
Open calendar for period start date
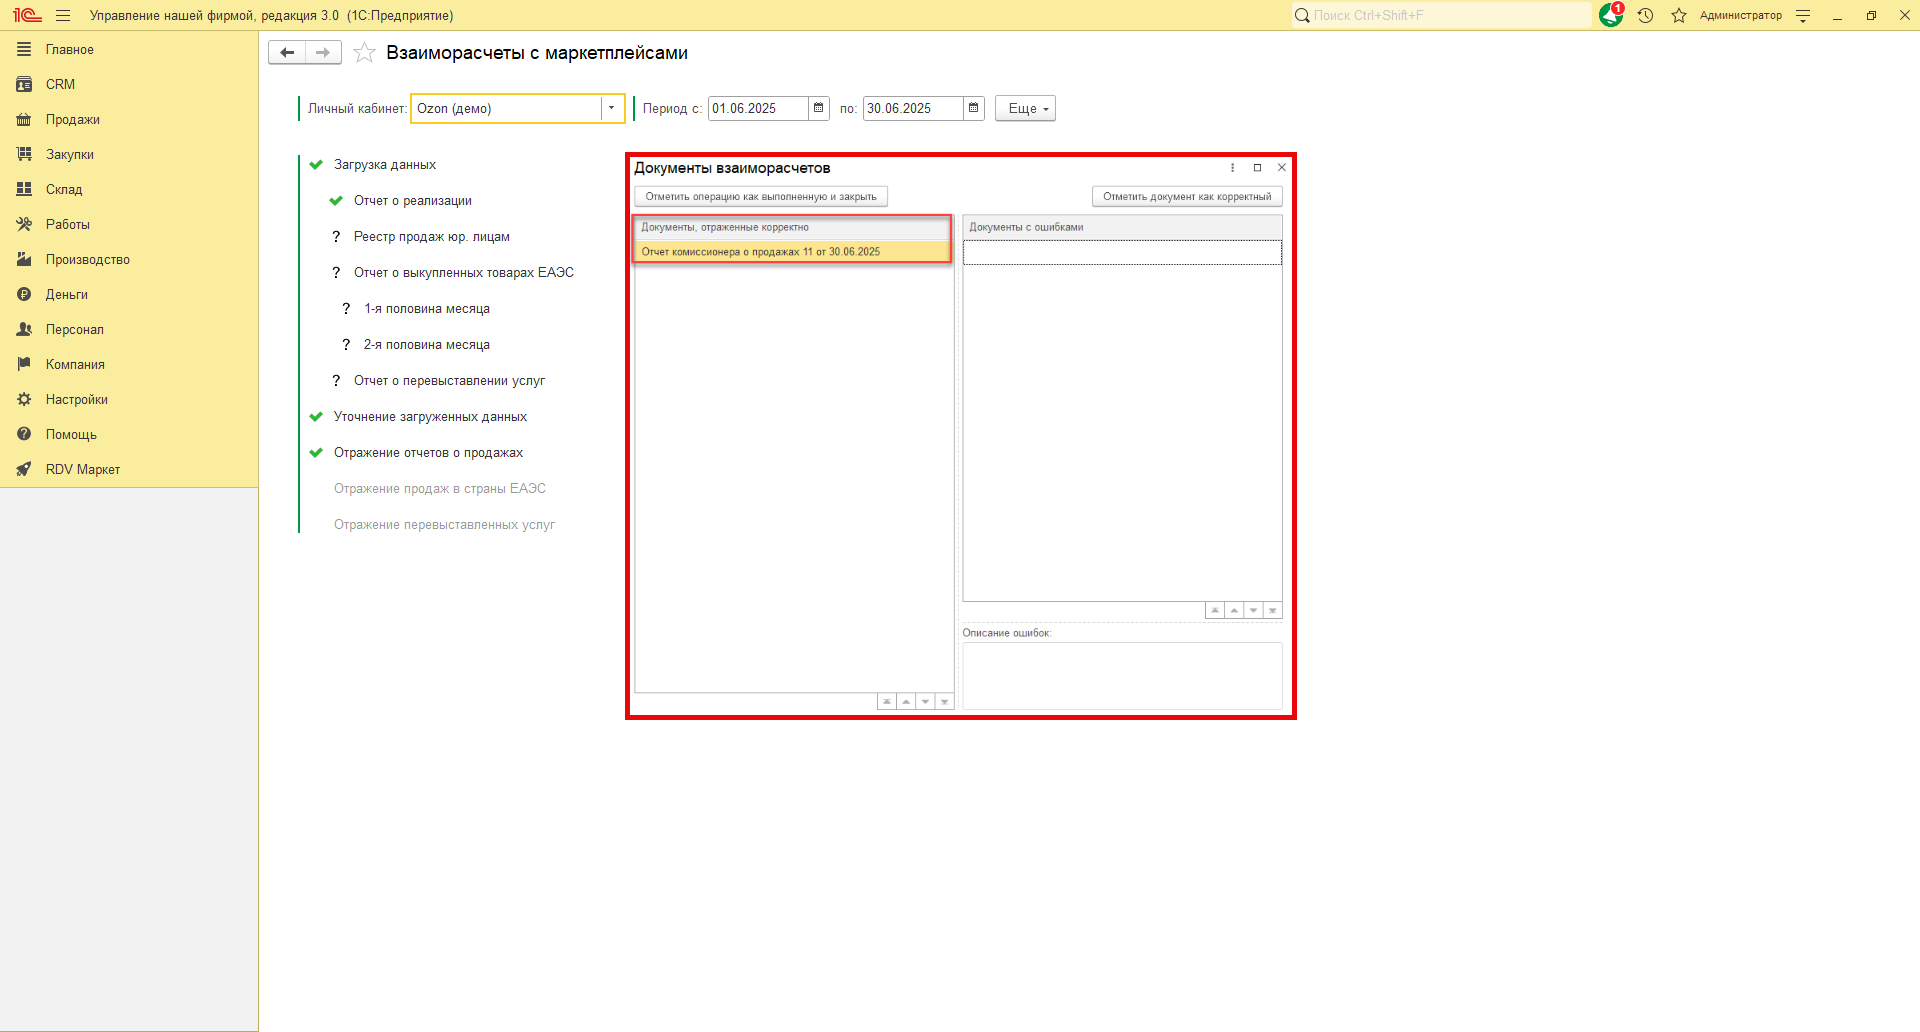click(x=819, y=108)
